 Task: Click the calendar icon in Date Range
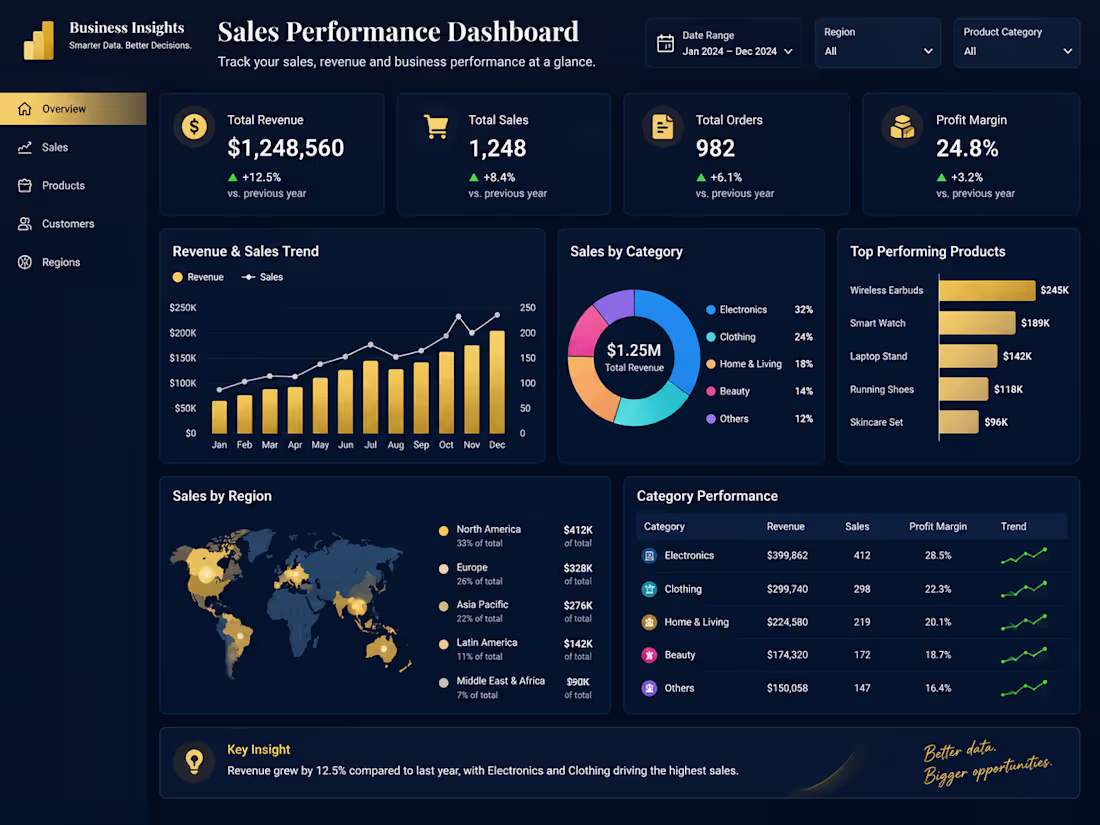(x=665, y=43)
